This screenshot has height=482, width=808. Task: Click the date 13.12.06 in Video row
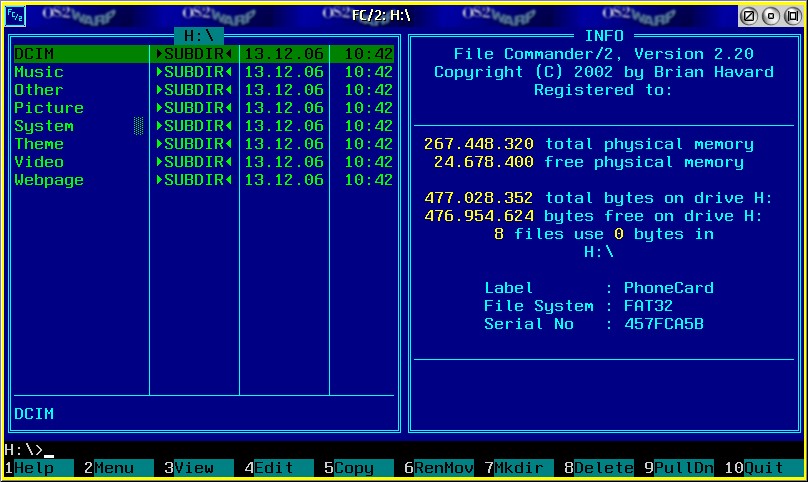click(x=284, y=162)
